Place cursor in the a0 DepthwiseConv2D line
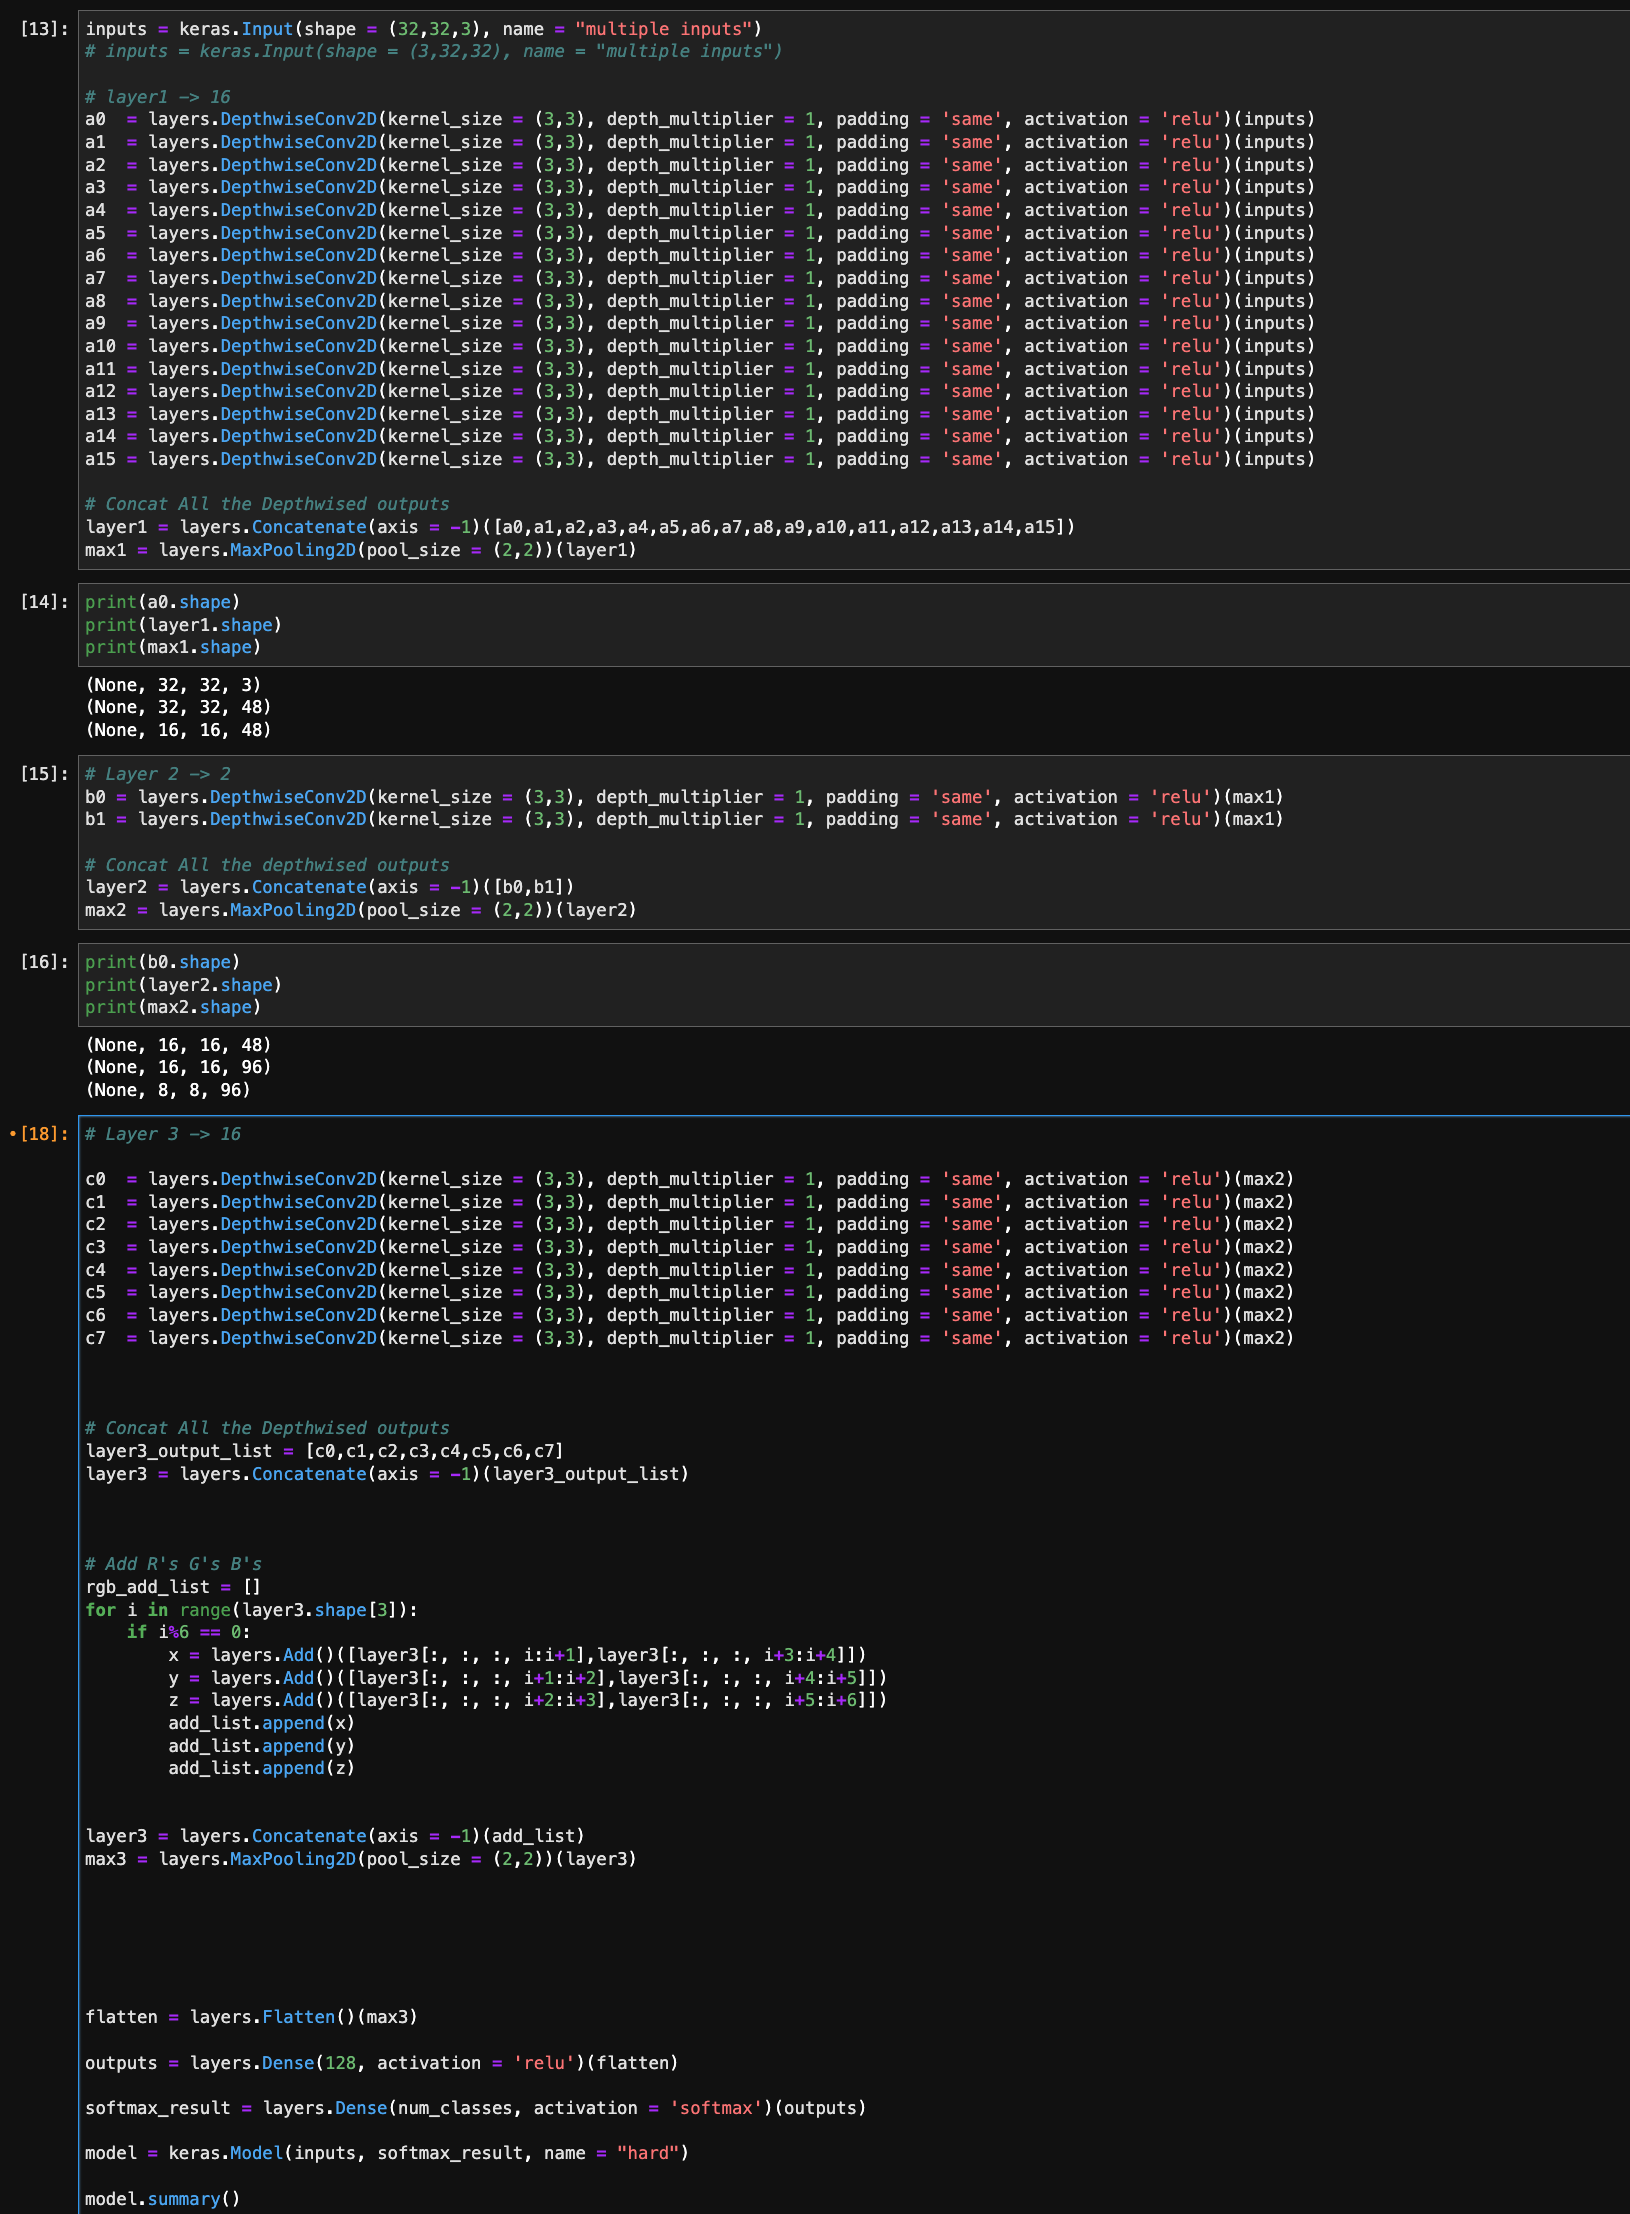This screenshot has width=1630, height=2214. point(699,119)
